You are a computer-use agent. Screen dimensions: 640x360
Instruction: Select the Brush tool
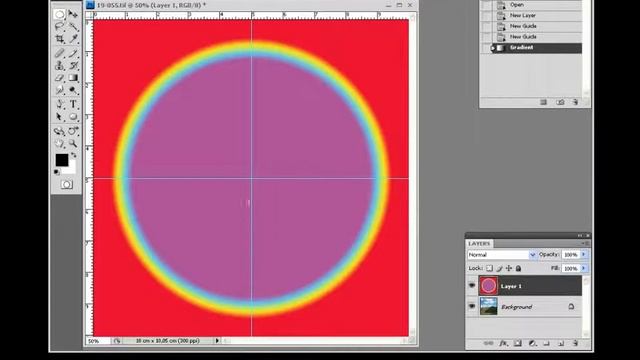click(x=73, y=53)
